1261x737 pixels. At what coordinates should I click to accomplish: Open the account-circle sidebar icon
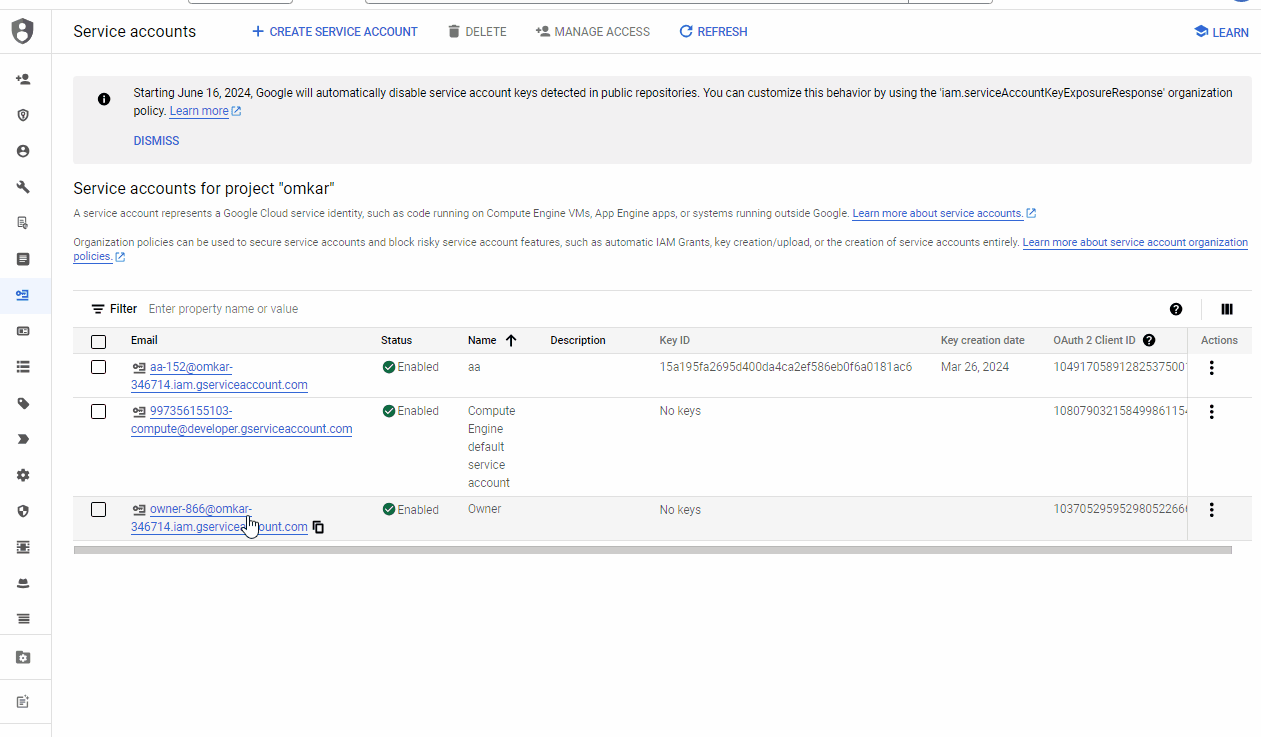[x=23, y=151]
